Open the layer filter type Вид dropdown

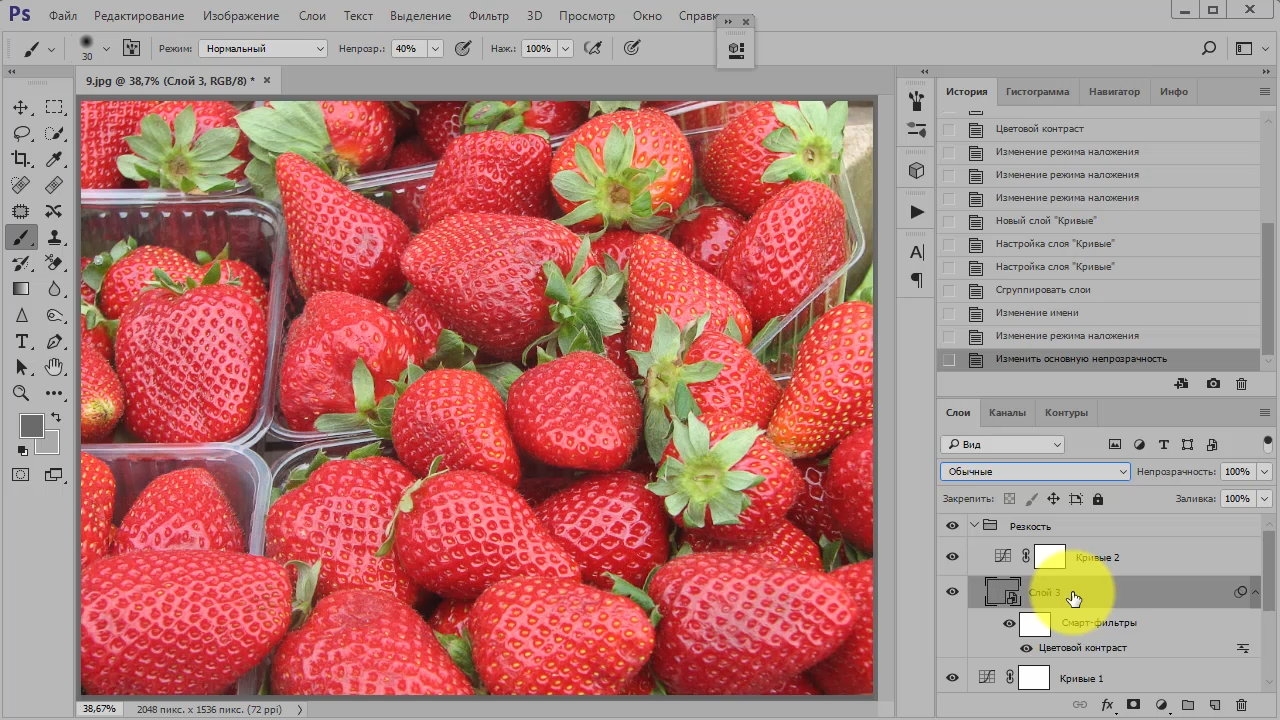1002,444
